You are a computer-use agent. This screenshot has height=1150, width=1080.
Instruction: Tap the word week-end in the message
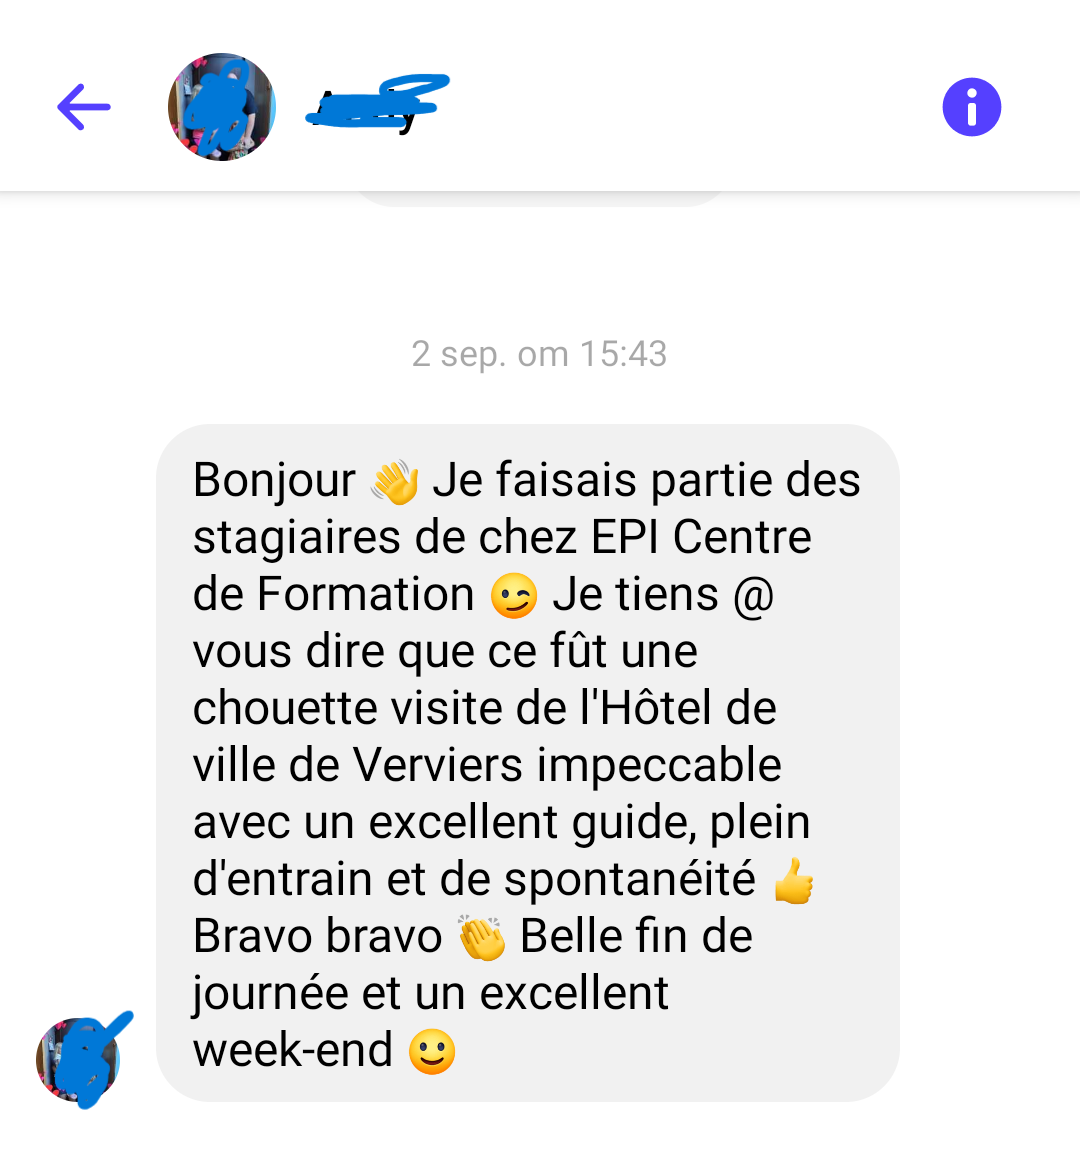[293, 1050]
